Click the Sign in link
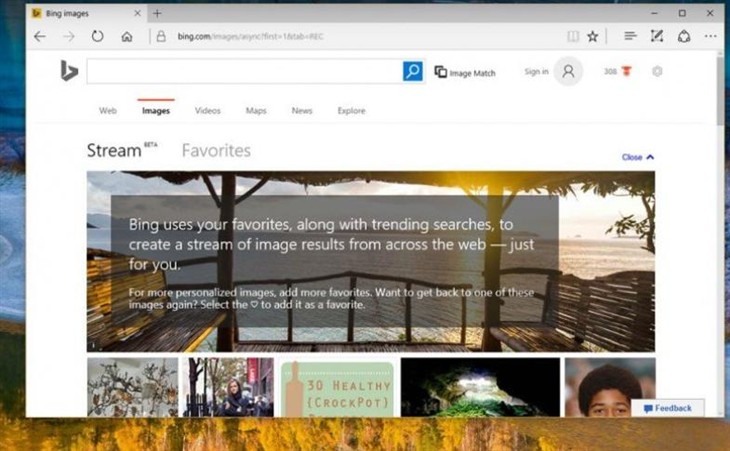Screen dimensions: 730x451 pos(536,72)
